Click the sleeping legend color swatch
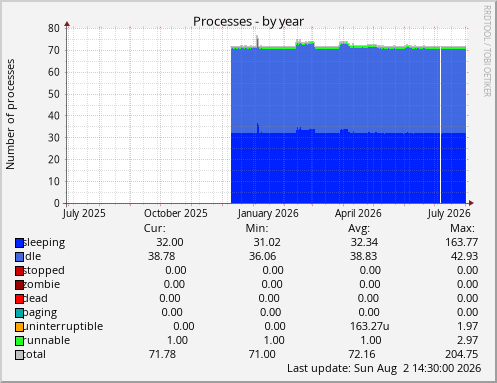The image size is (497, 383). tap(19, 243)
